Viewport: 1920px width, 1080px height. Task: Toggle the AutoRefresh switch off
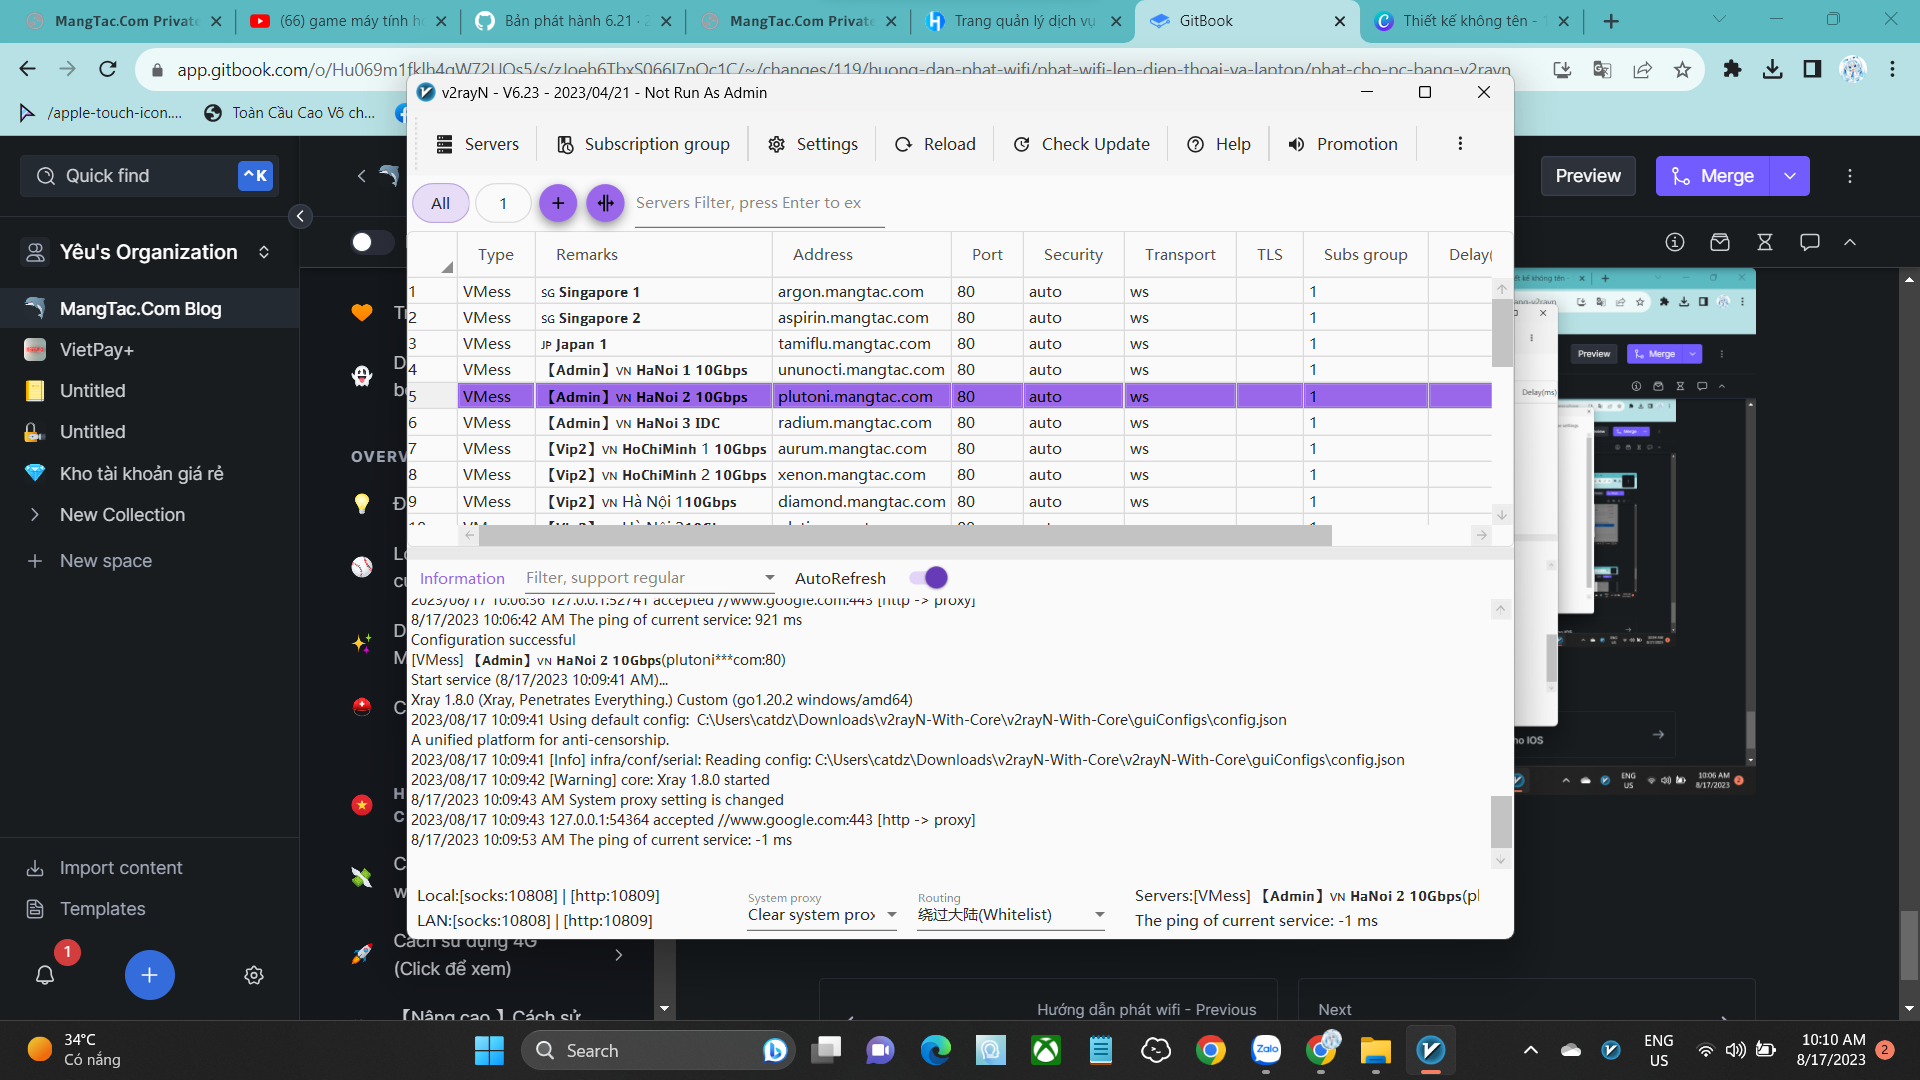coord(928,578)
